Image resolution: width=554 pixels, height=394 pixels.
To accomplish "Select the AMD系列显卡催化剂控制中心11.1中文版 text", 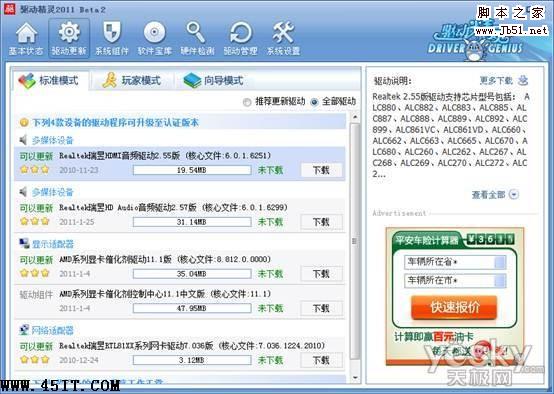I will point(132,294).
